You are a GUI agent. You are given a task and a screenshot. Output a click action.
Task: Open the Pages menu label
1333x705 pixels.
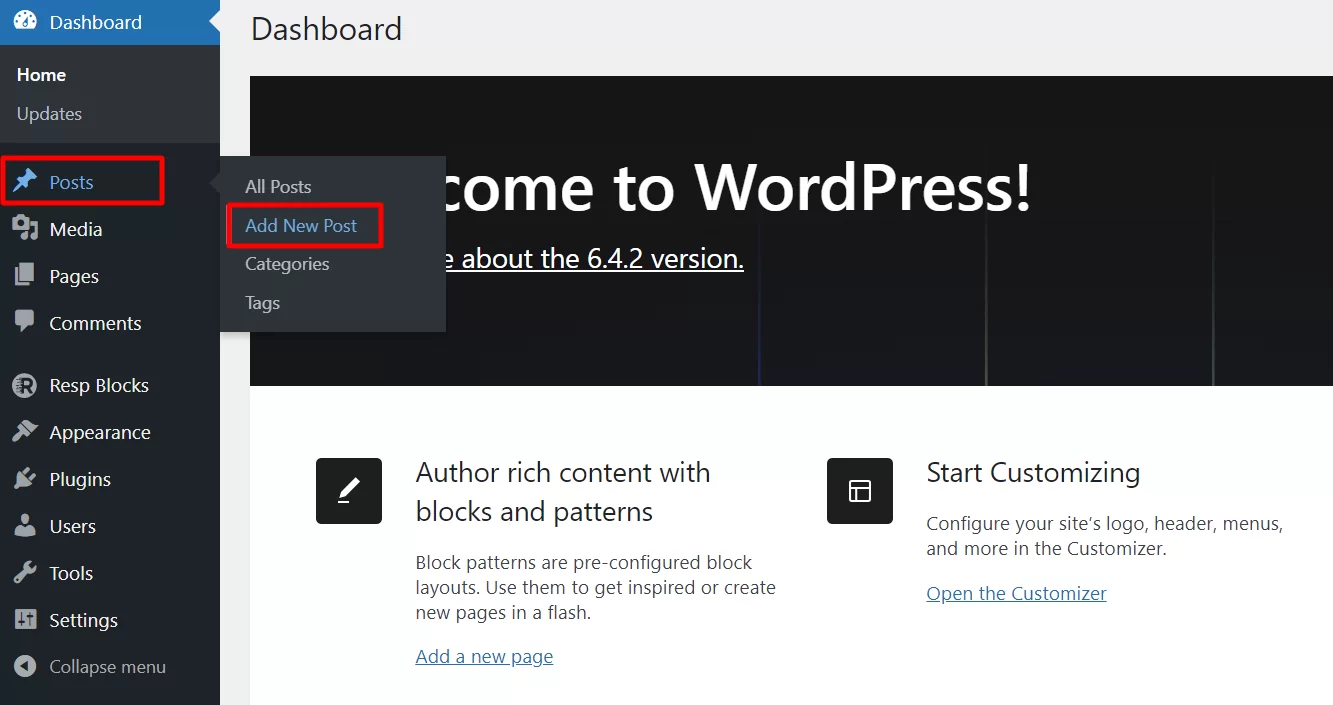pos(74,276)
